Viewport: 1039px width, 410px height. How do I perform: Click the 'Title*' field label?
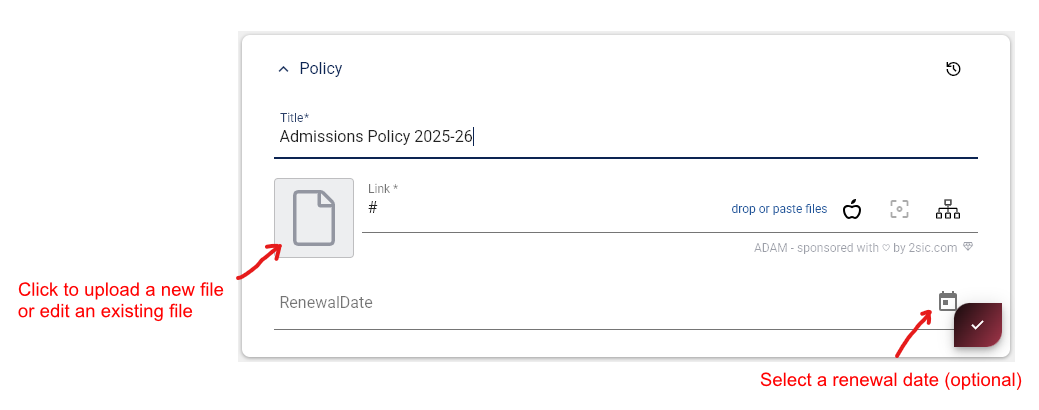294,118
